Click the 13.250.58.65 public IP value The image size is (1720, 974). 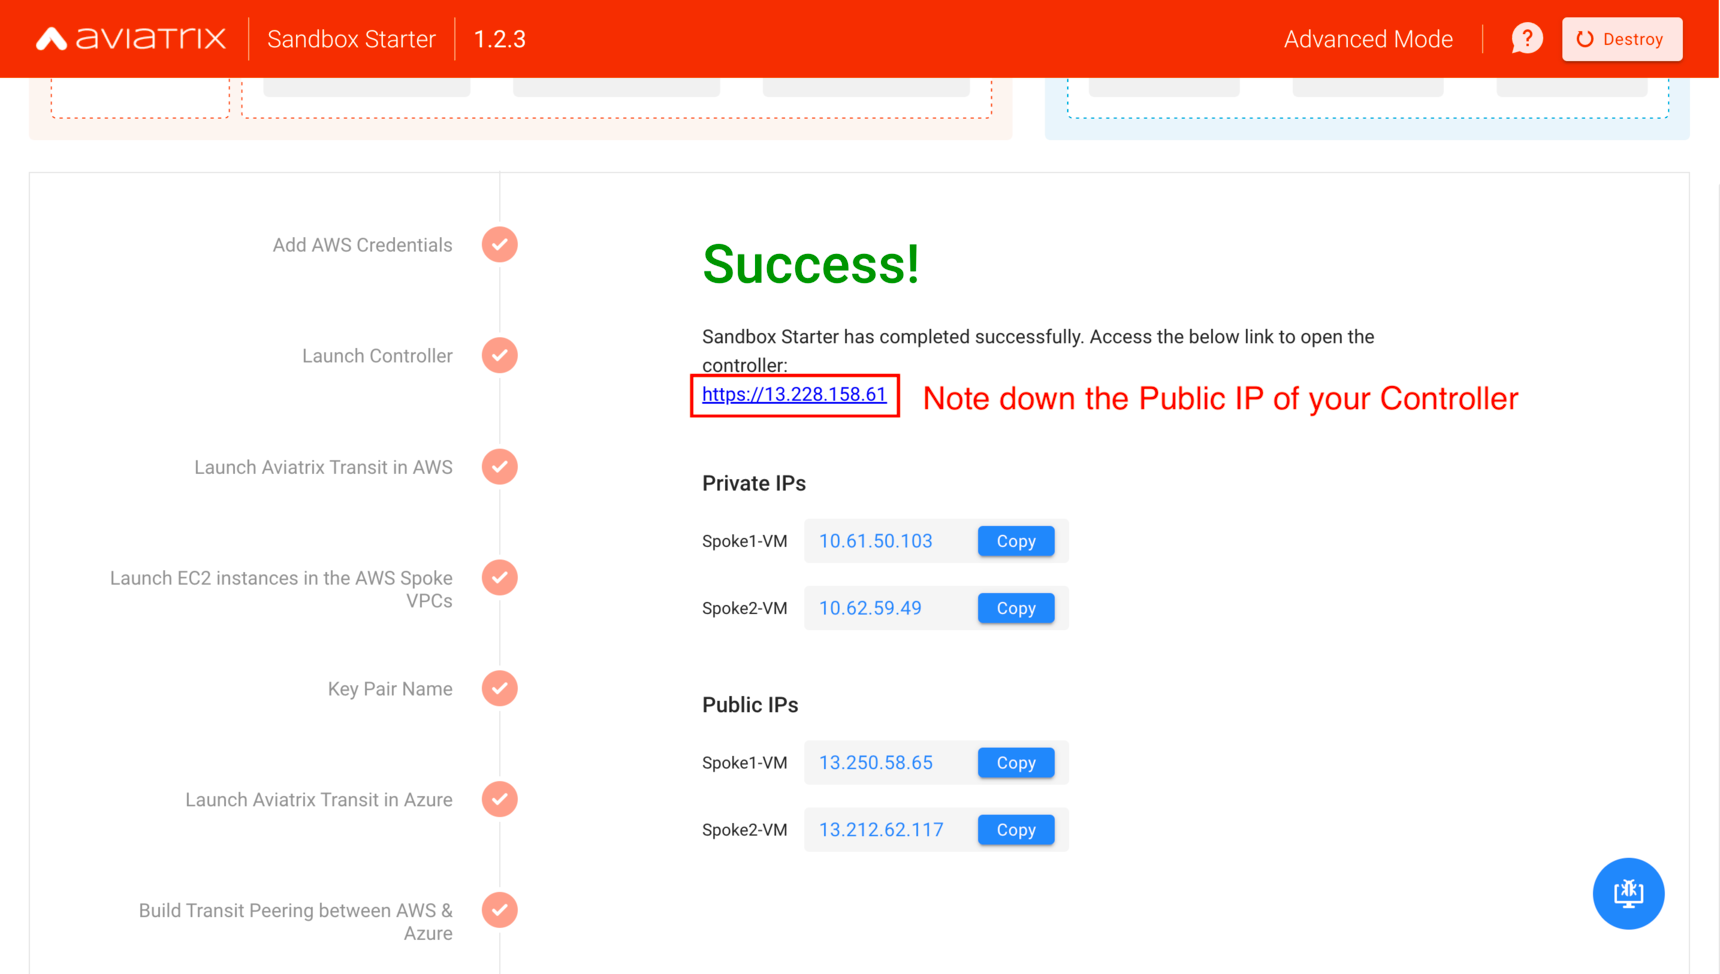tap(876, 763)
